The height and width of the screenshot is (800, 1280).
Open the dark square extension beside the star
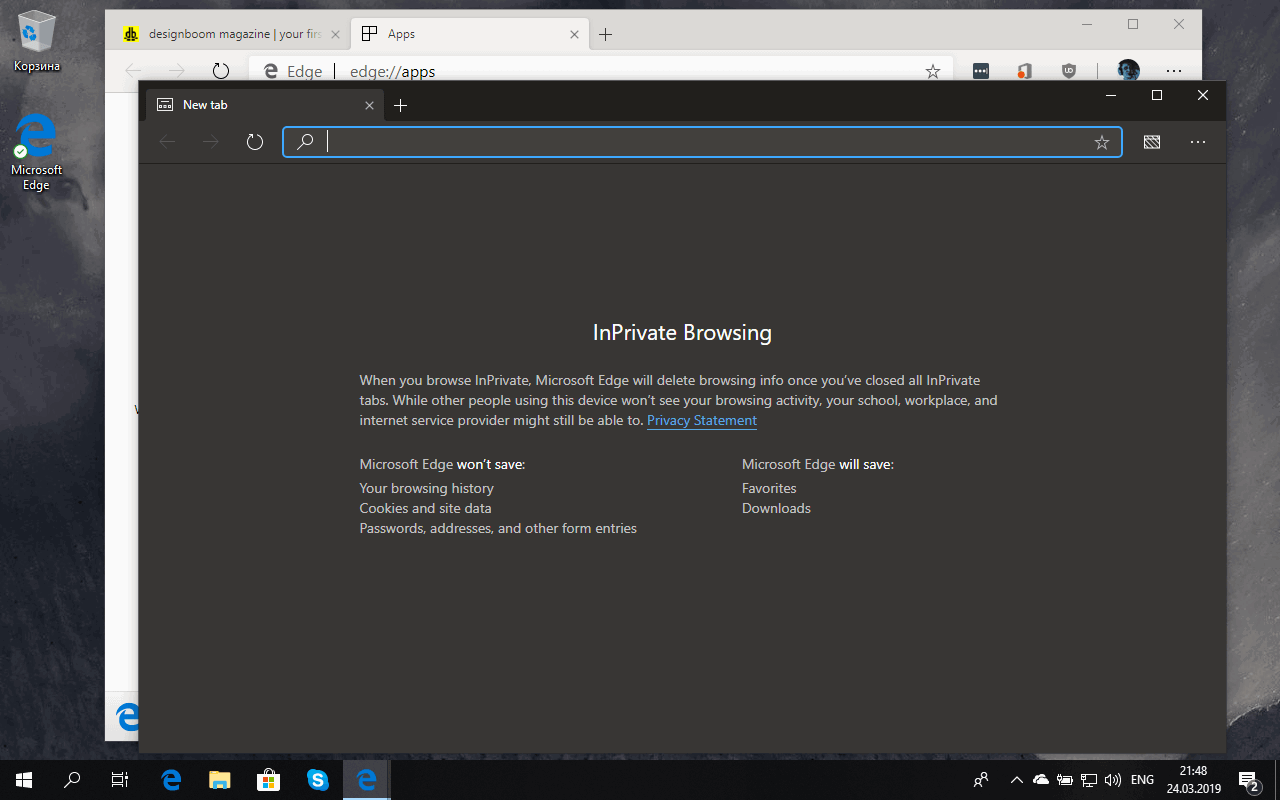point(981,71)
